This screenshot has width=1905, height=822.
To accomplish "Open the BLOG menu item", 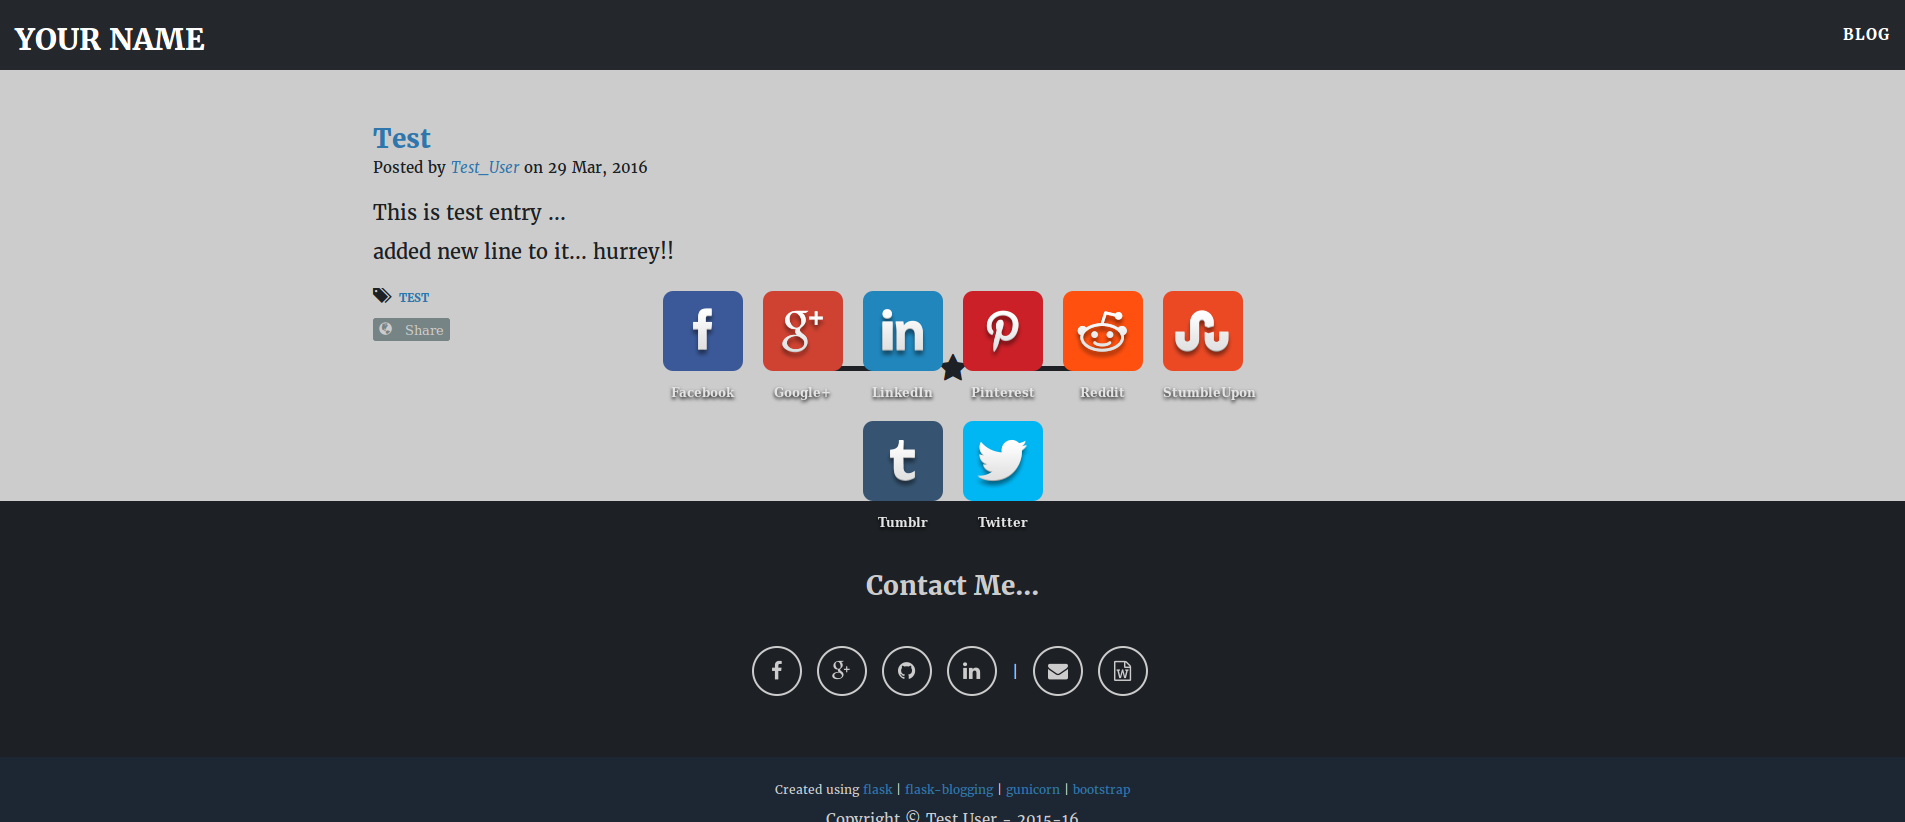I will [x=1866, y=34].
